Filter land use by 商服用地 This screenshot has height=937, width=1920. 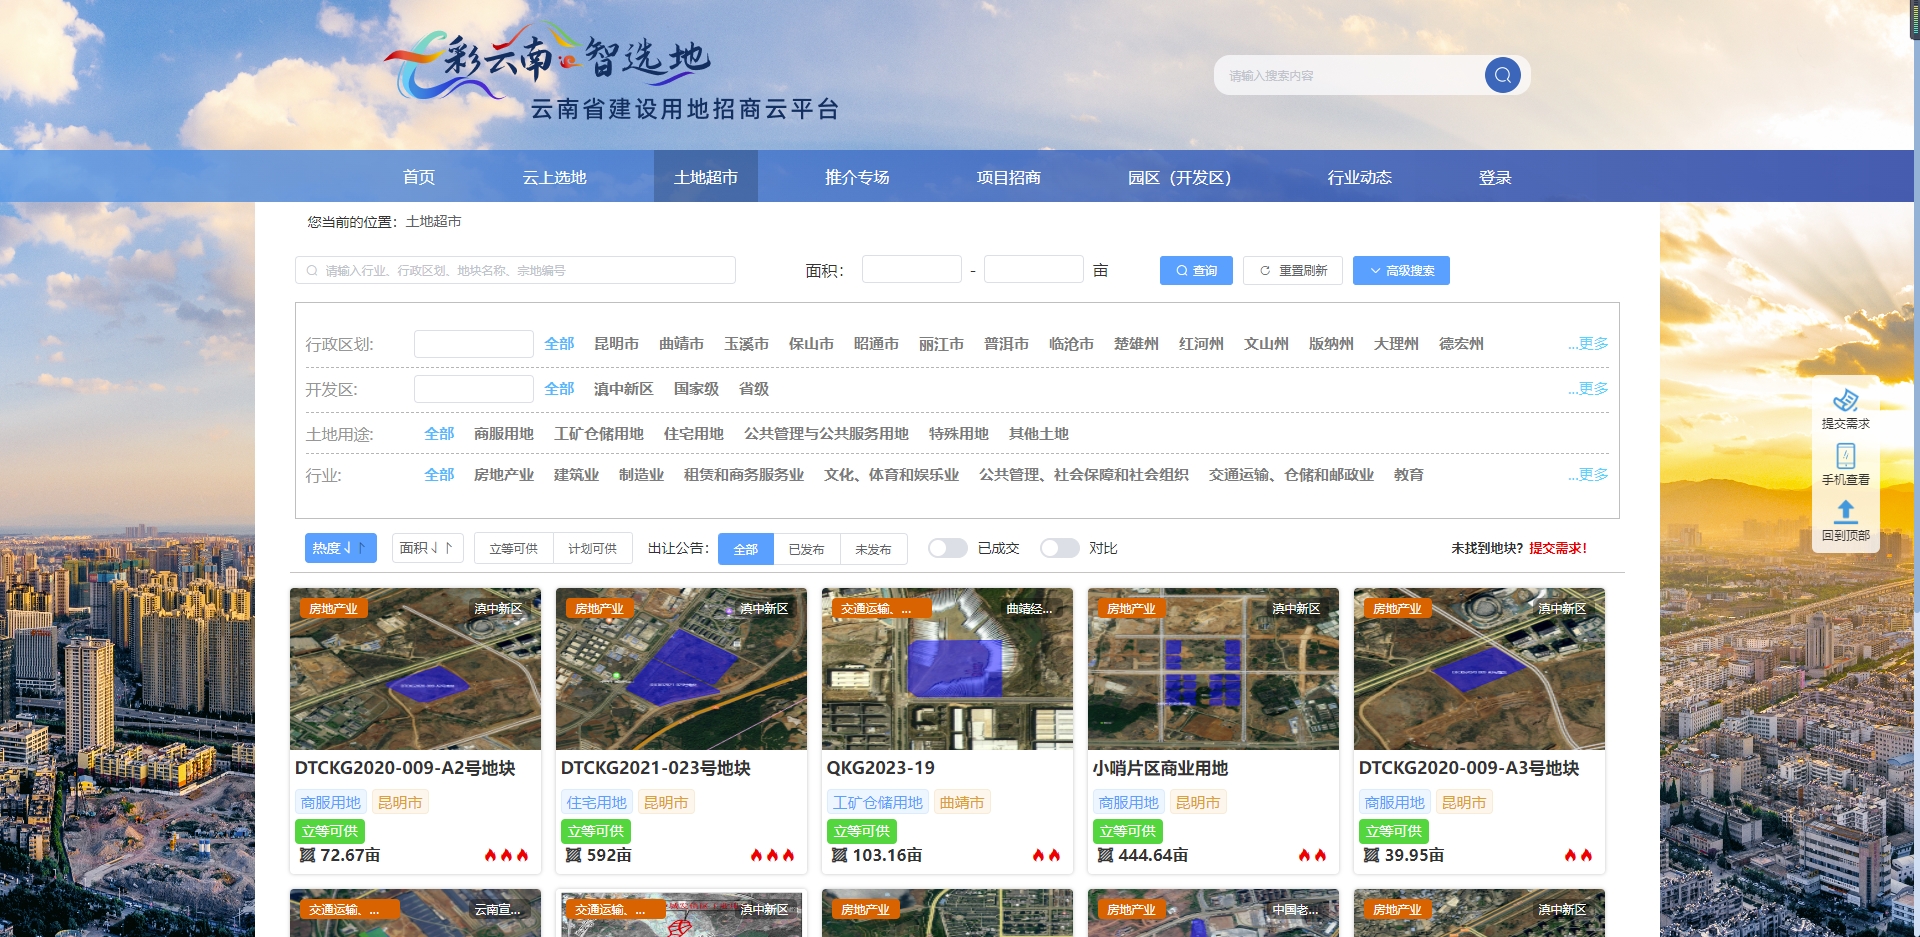coord(504,434)
